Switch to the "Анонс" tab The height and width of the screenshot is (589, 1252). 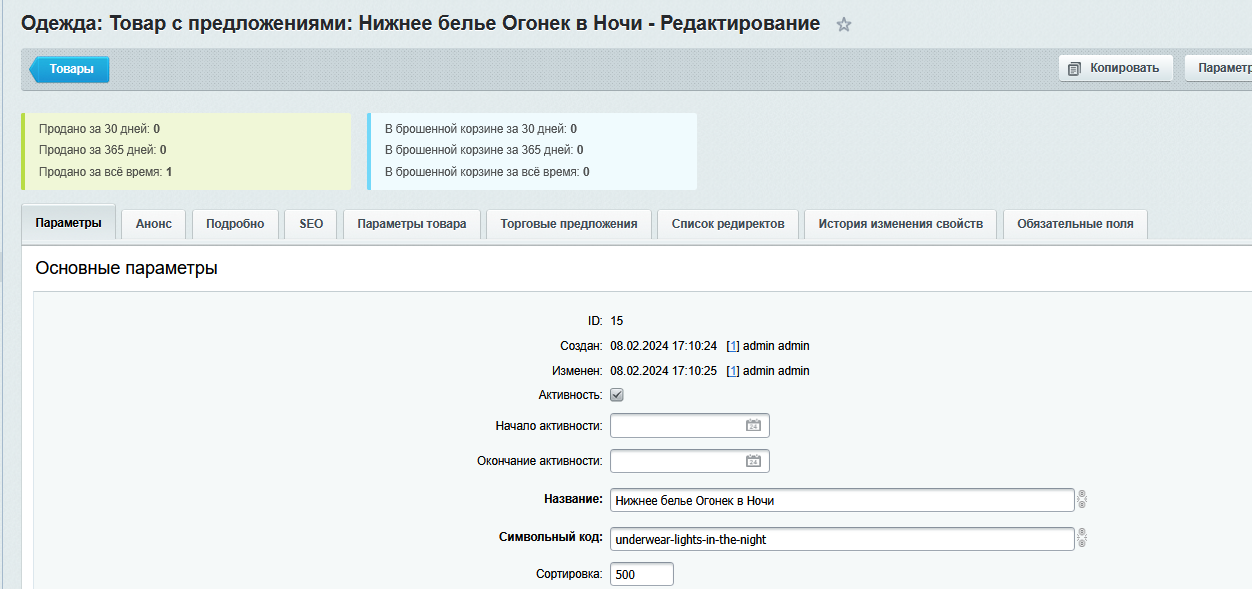152,223
